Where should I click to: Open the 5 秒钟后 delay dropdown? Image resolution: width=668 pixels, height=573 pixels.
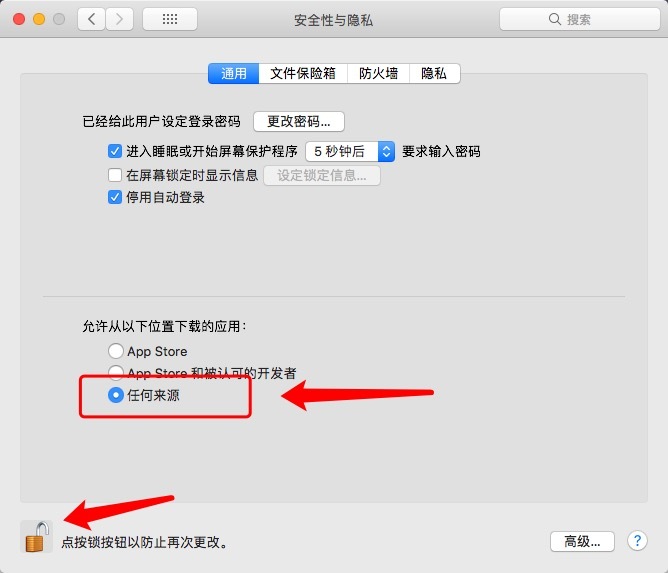[350, 151]
